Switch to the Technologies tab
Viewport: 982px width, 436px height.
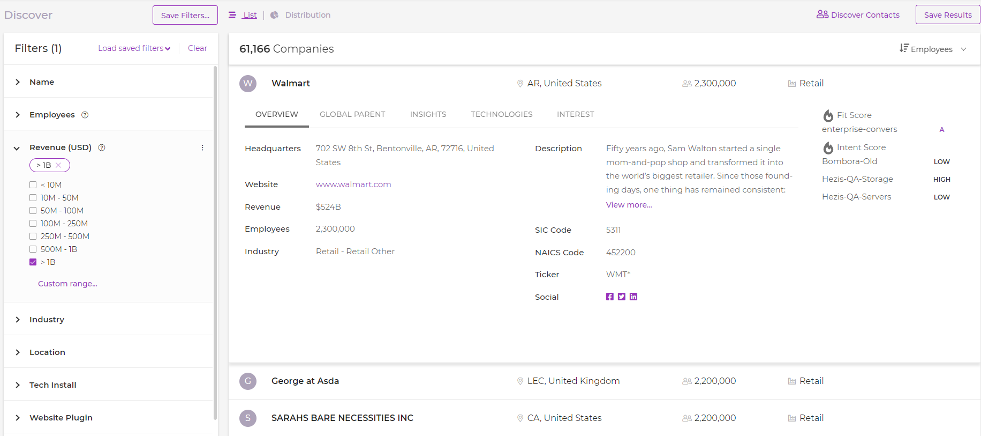[502, 115]
